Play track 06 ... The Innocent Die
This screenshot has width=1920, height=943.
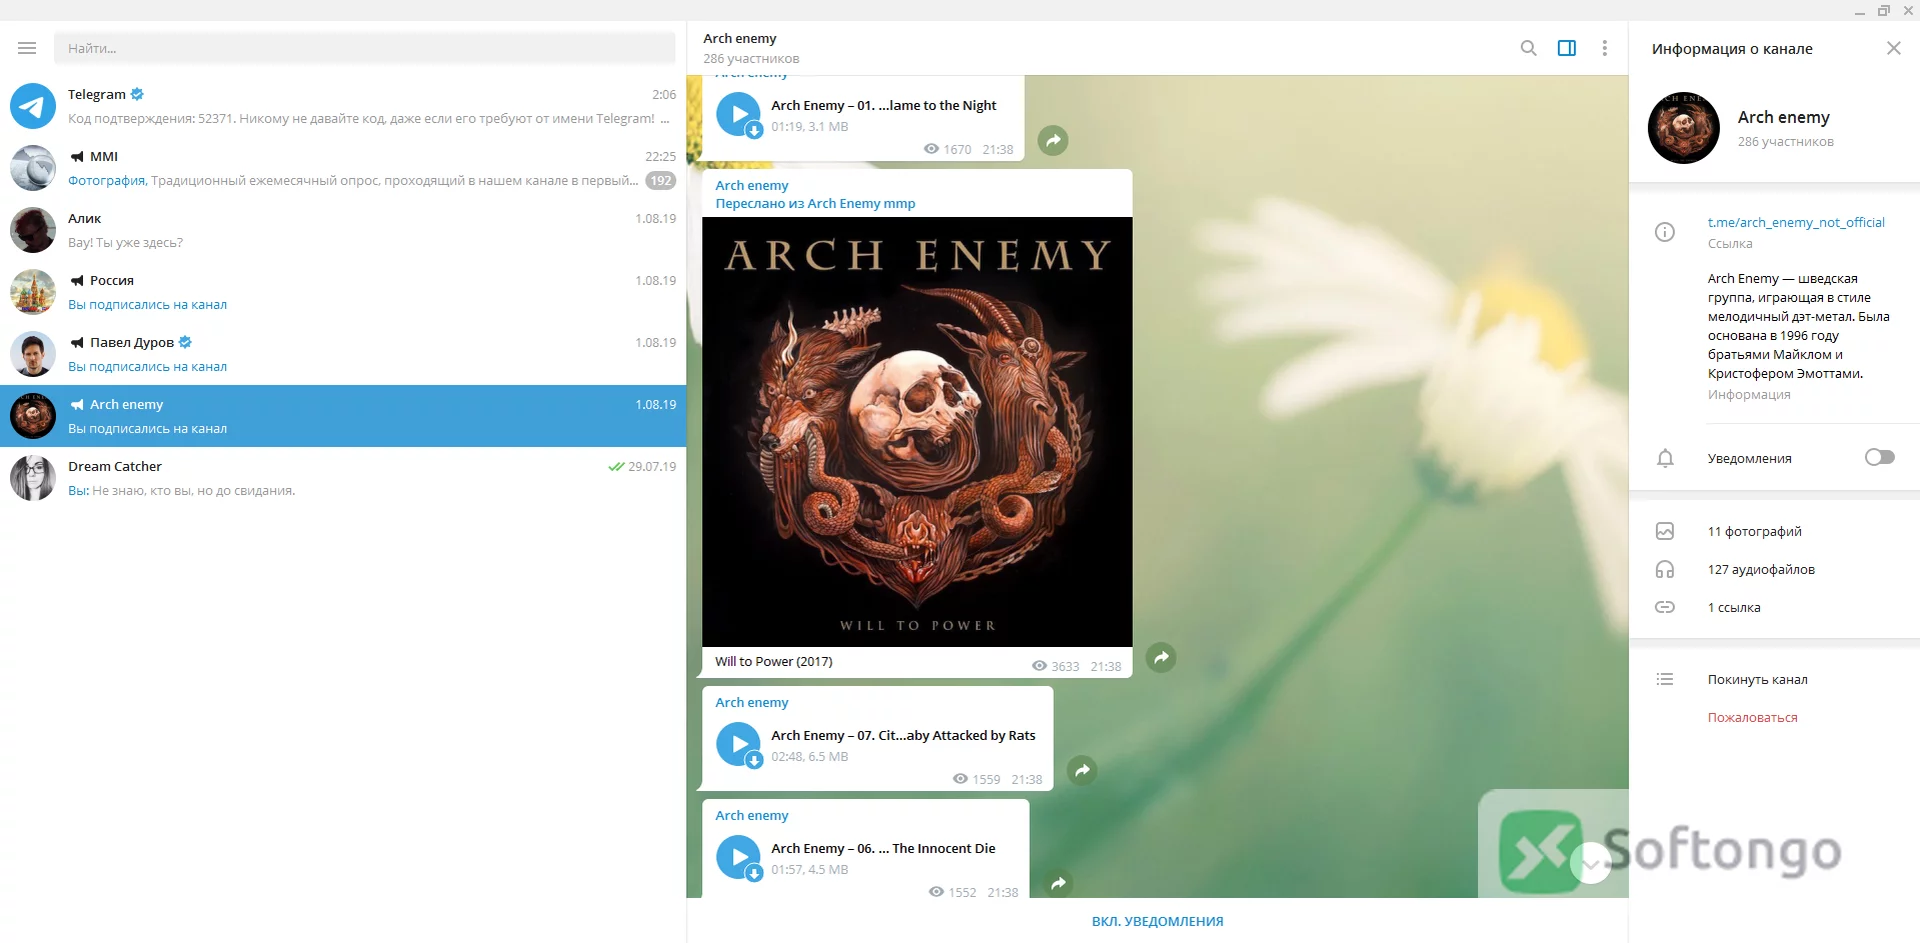tap(739, 857)
